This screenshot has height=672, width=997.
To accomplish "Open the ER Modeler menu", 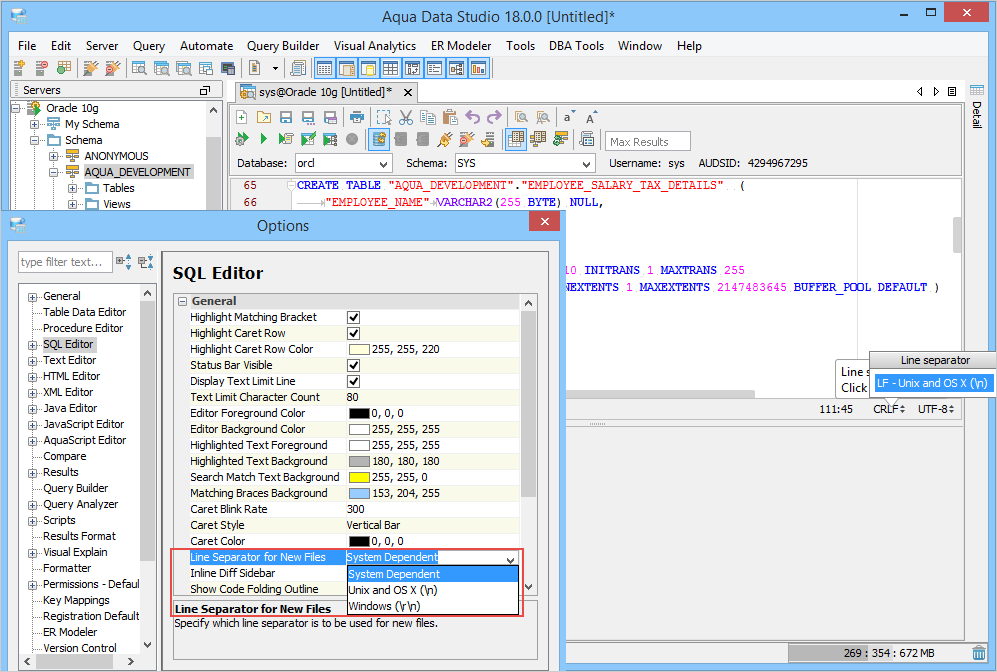I will (x=461, y=46).
